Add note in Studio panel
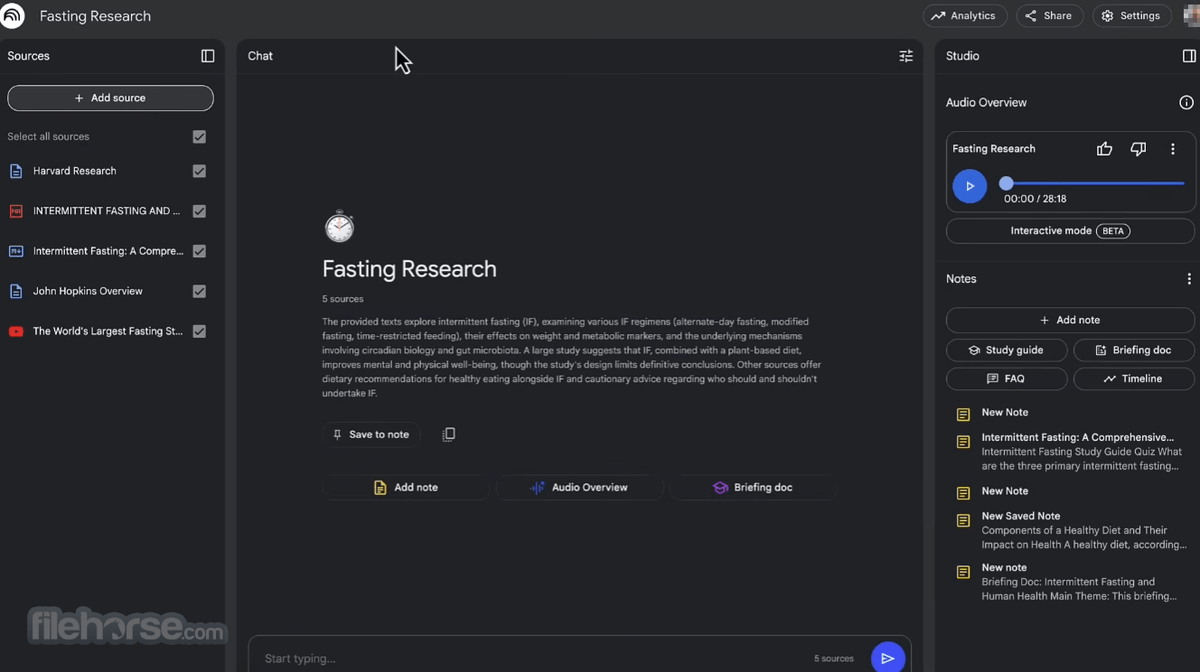The image size is (1200, 672). tap(1070, 320)
